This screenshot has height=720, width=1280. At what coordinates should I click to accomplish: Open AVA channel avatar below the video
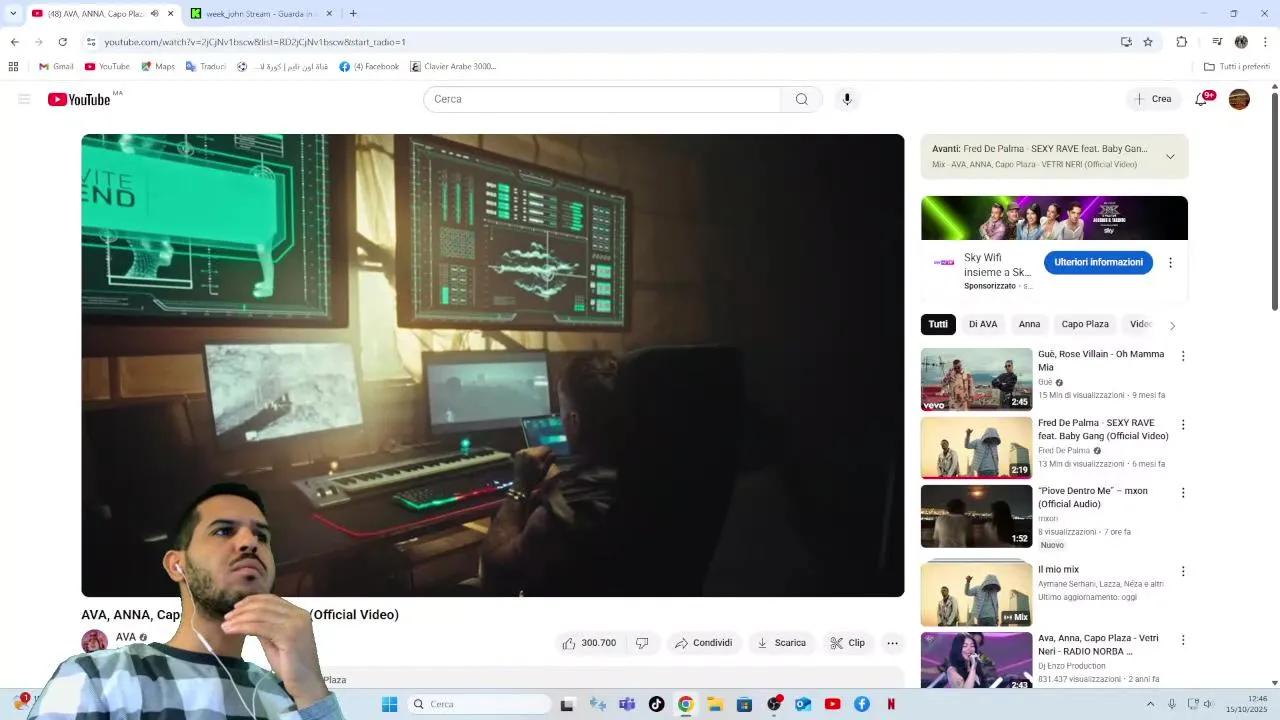point(94,642)
